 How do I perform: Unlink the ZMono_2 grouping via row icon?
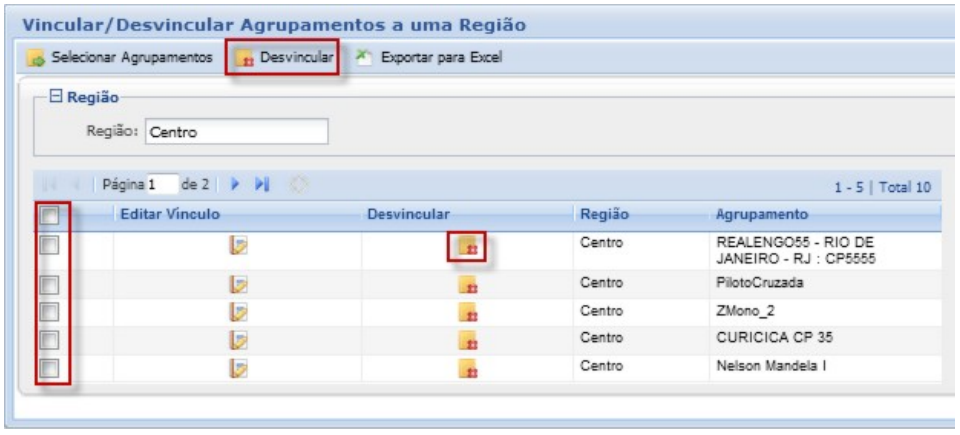(x=468, y=312)
